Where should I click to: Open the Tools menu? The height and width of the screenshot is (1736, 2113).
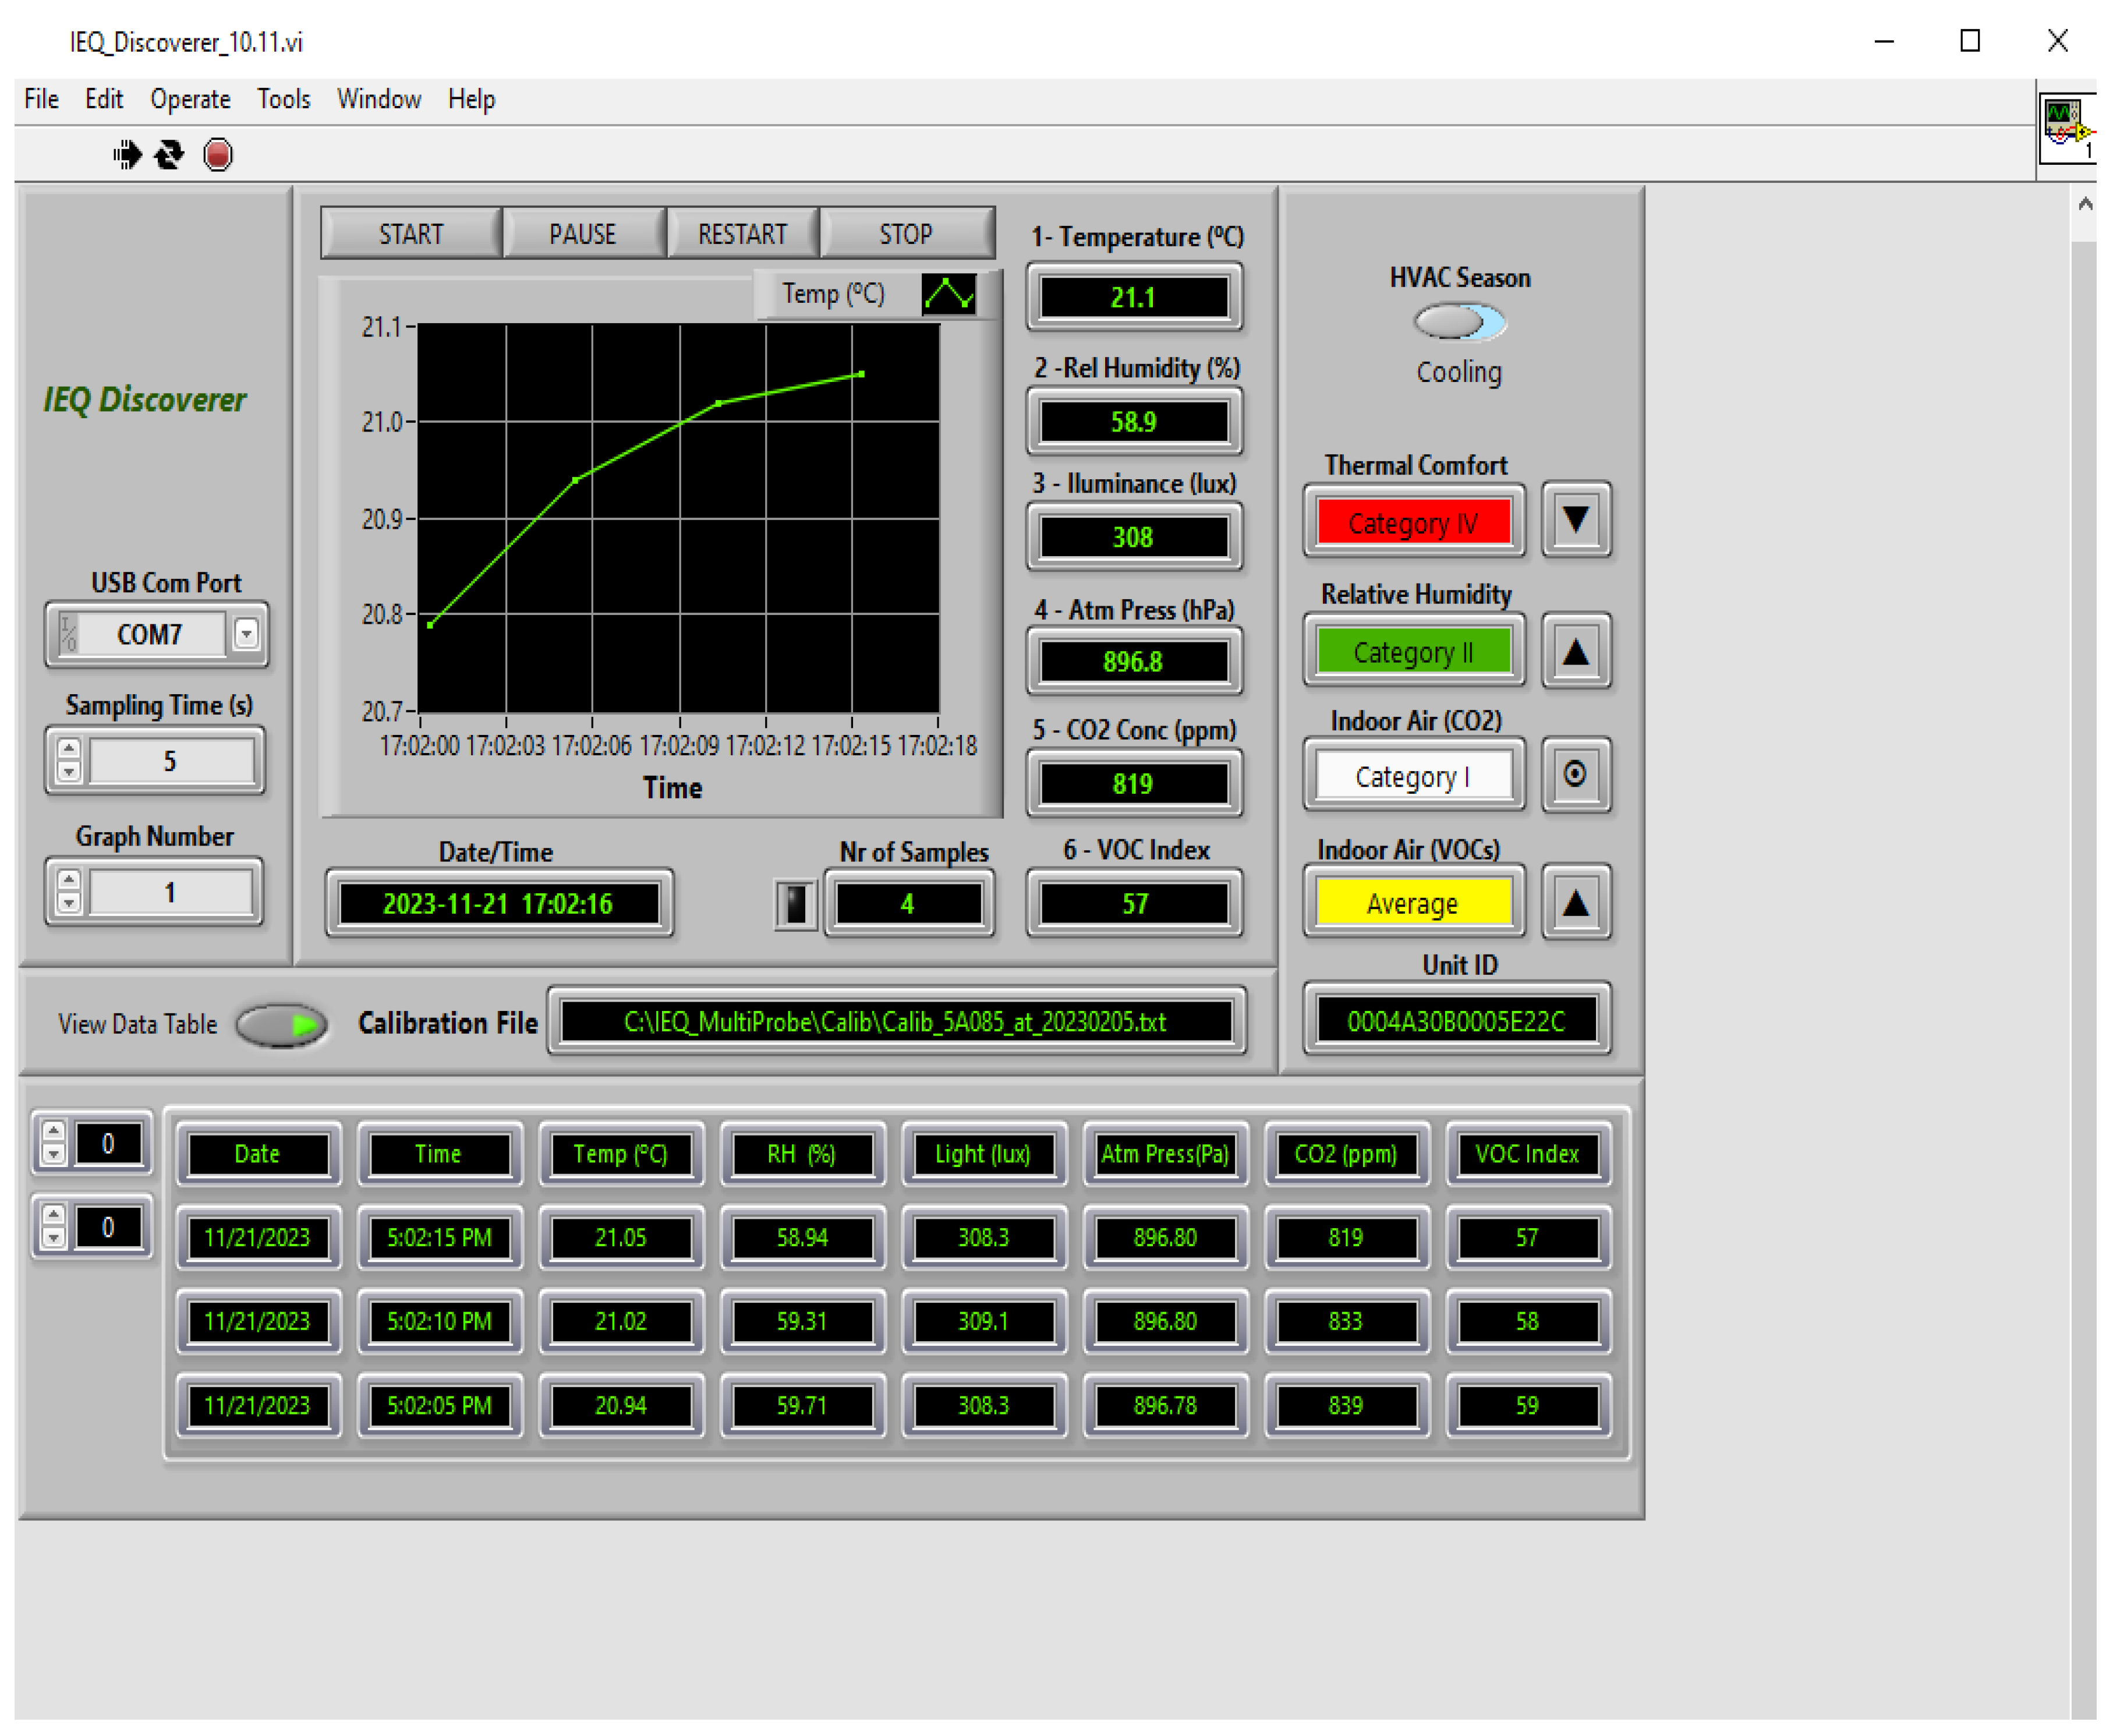[x=283, y=99]
